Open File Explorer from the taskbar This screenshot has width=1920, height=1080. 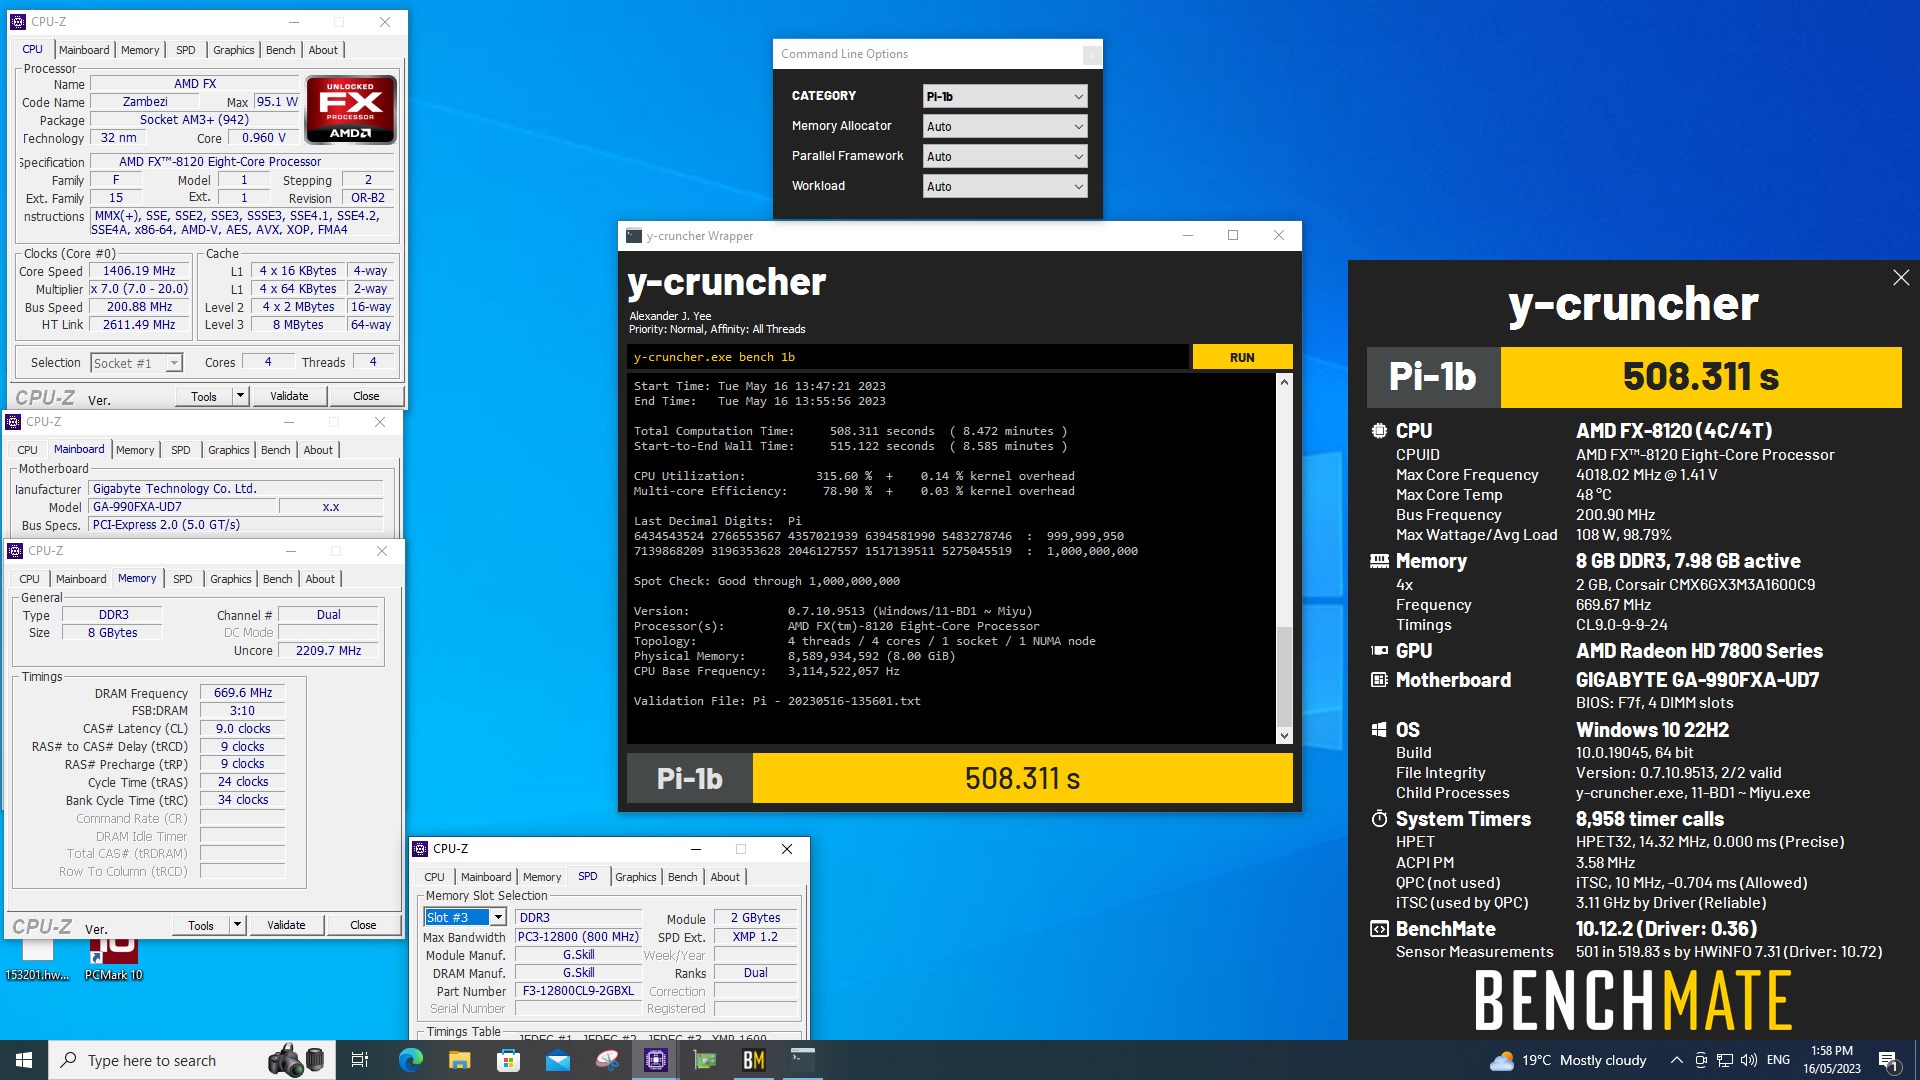pos(459,1060)
